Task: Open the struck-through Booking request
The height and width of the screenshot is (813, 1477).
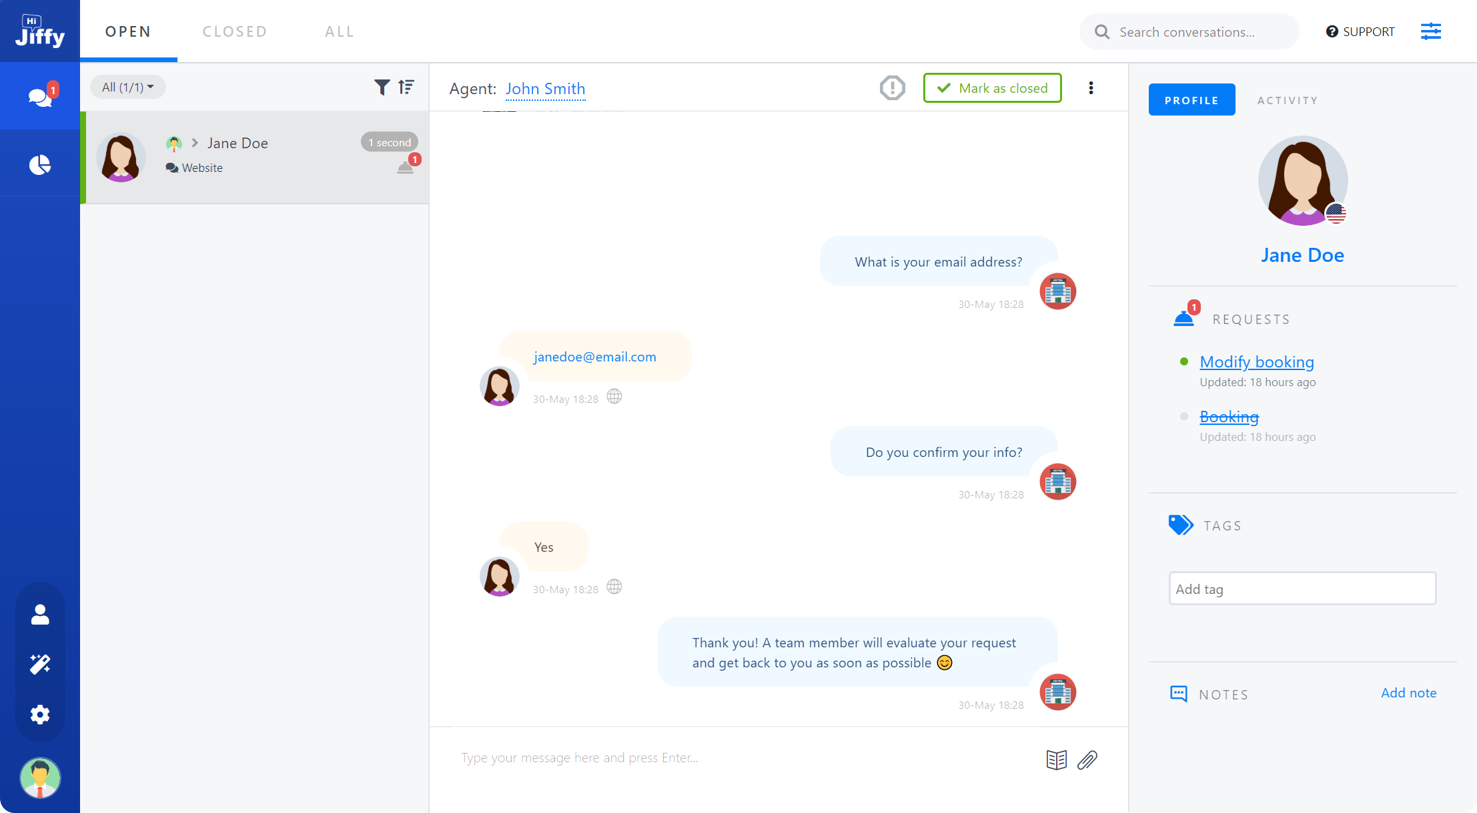Action: tap(1229, 417)
